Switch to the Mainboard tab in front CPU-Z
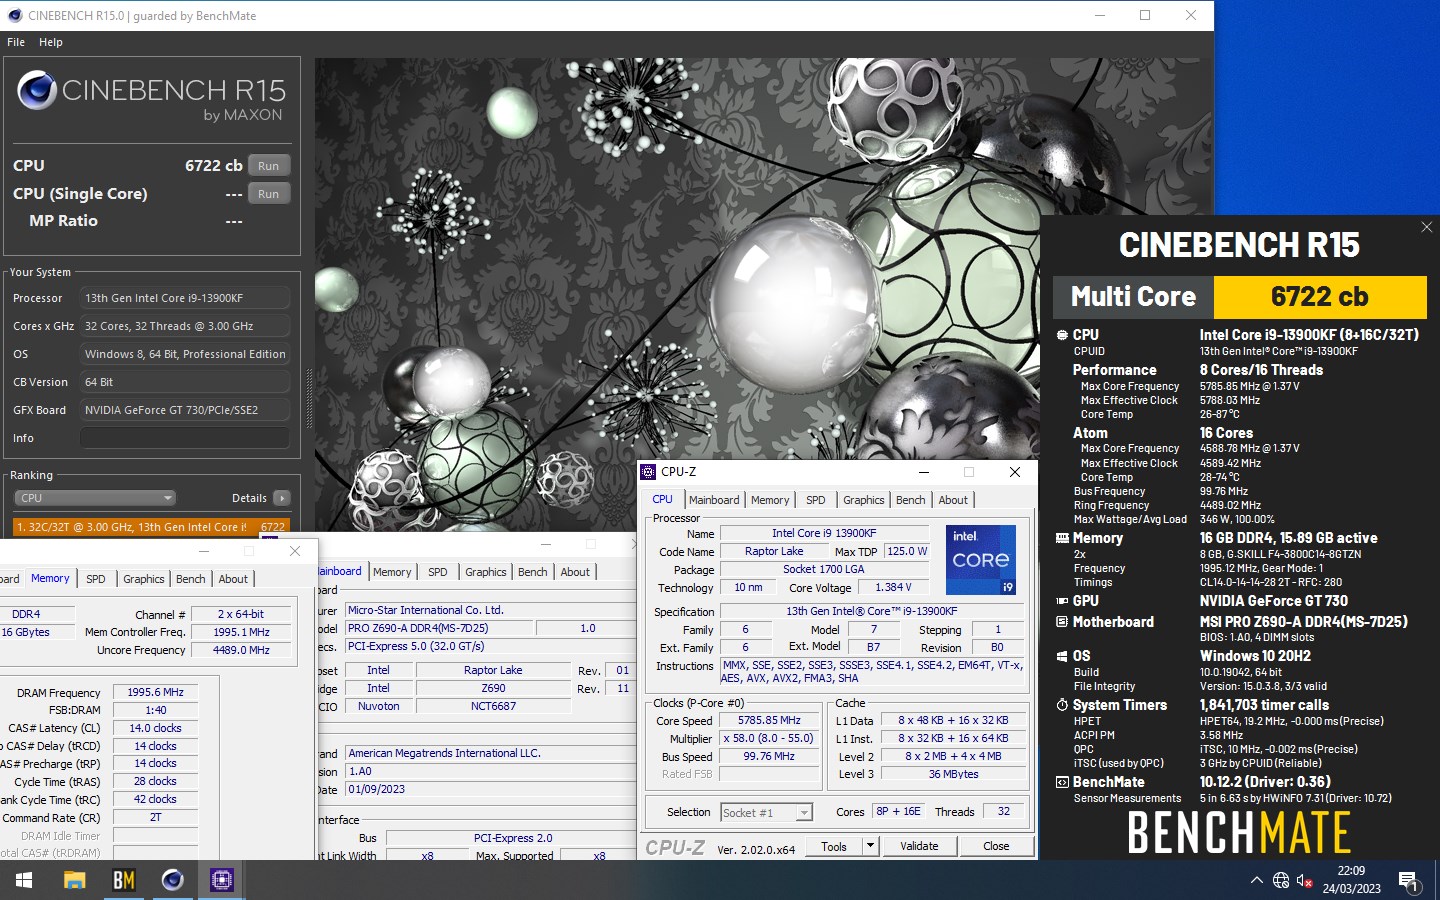The width and height of the screenshot is (1440, 900). pyautogui.click(x=714, y=500)
